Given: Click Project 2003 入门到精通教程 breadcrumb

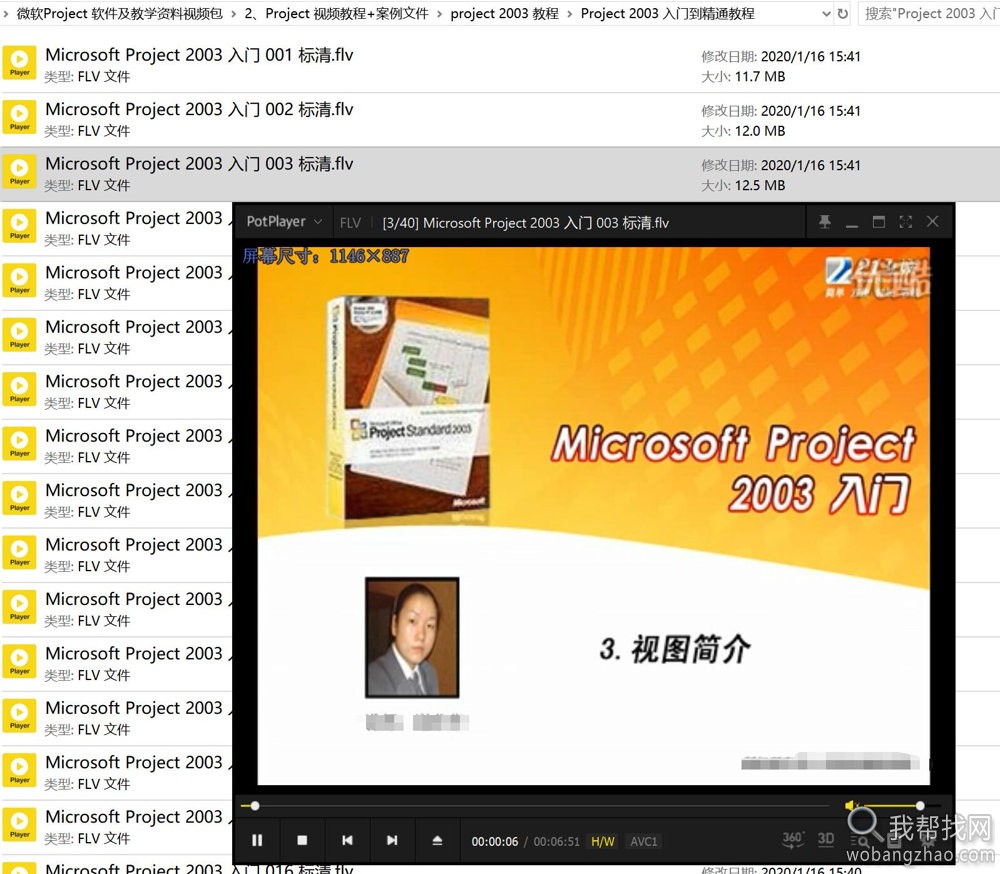Looking at the screenshot, I should (668, 13).
